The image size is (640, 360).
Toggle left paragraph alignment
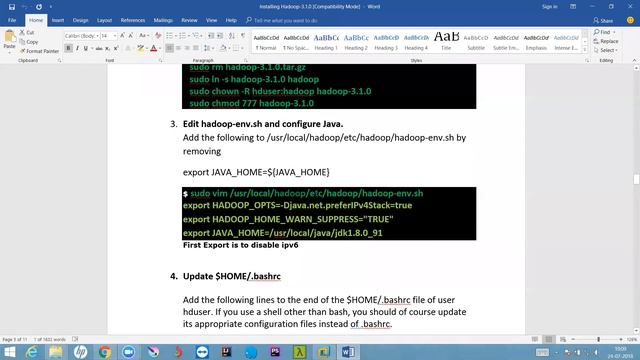tap(169, 49)
